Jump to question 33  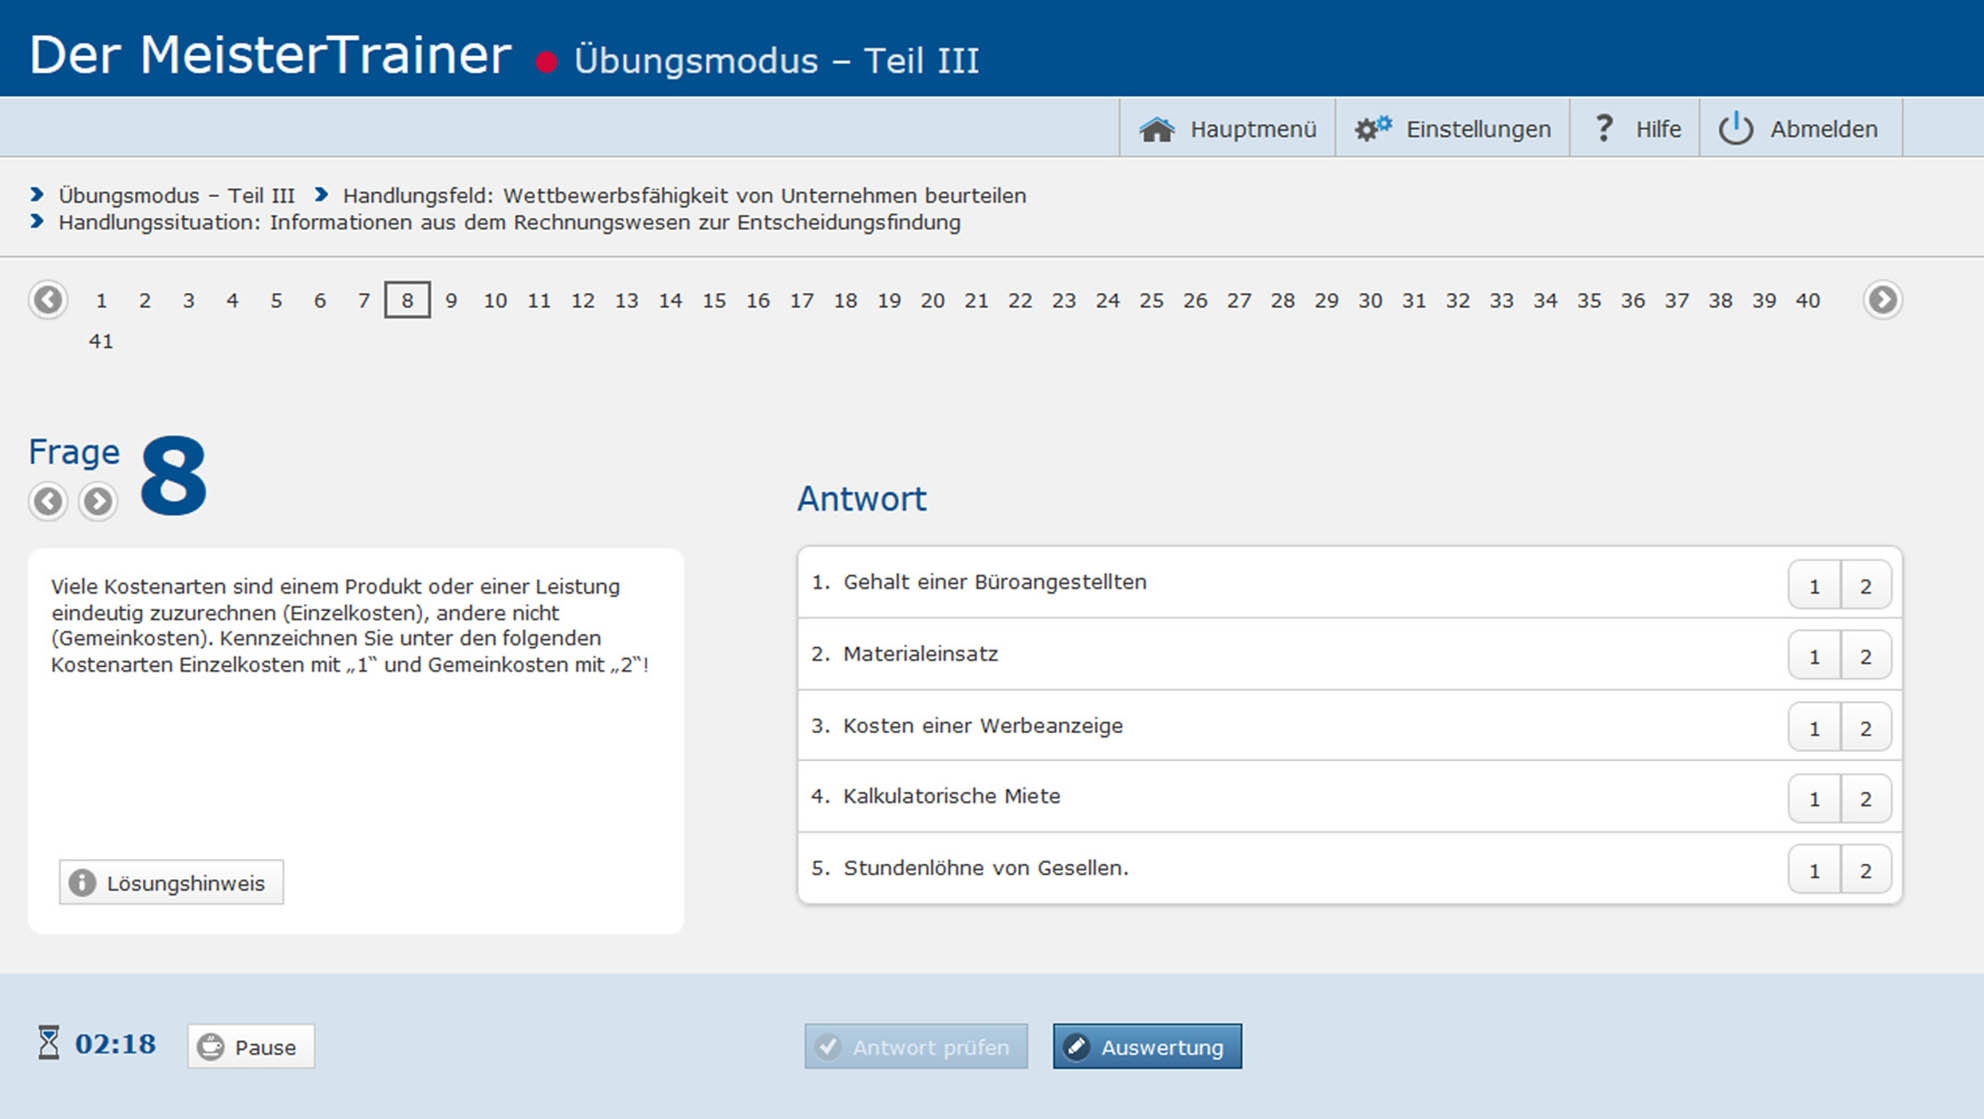coord(1501,300)
